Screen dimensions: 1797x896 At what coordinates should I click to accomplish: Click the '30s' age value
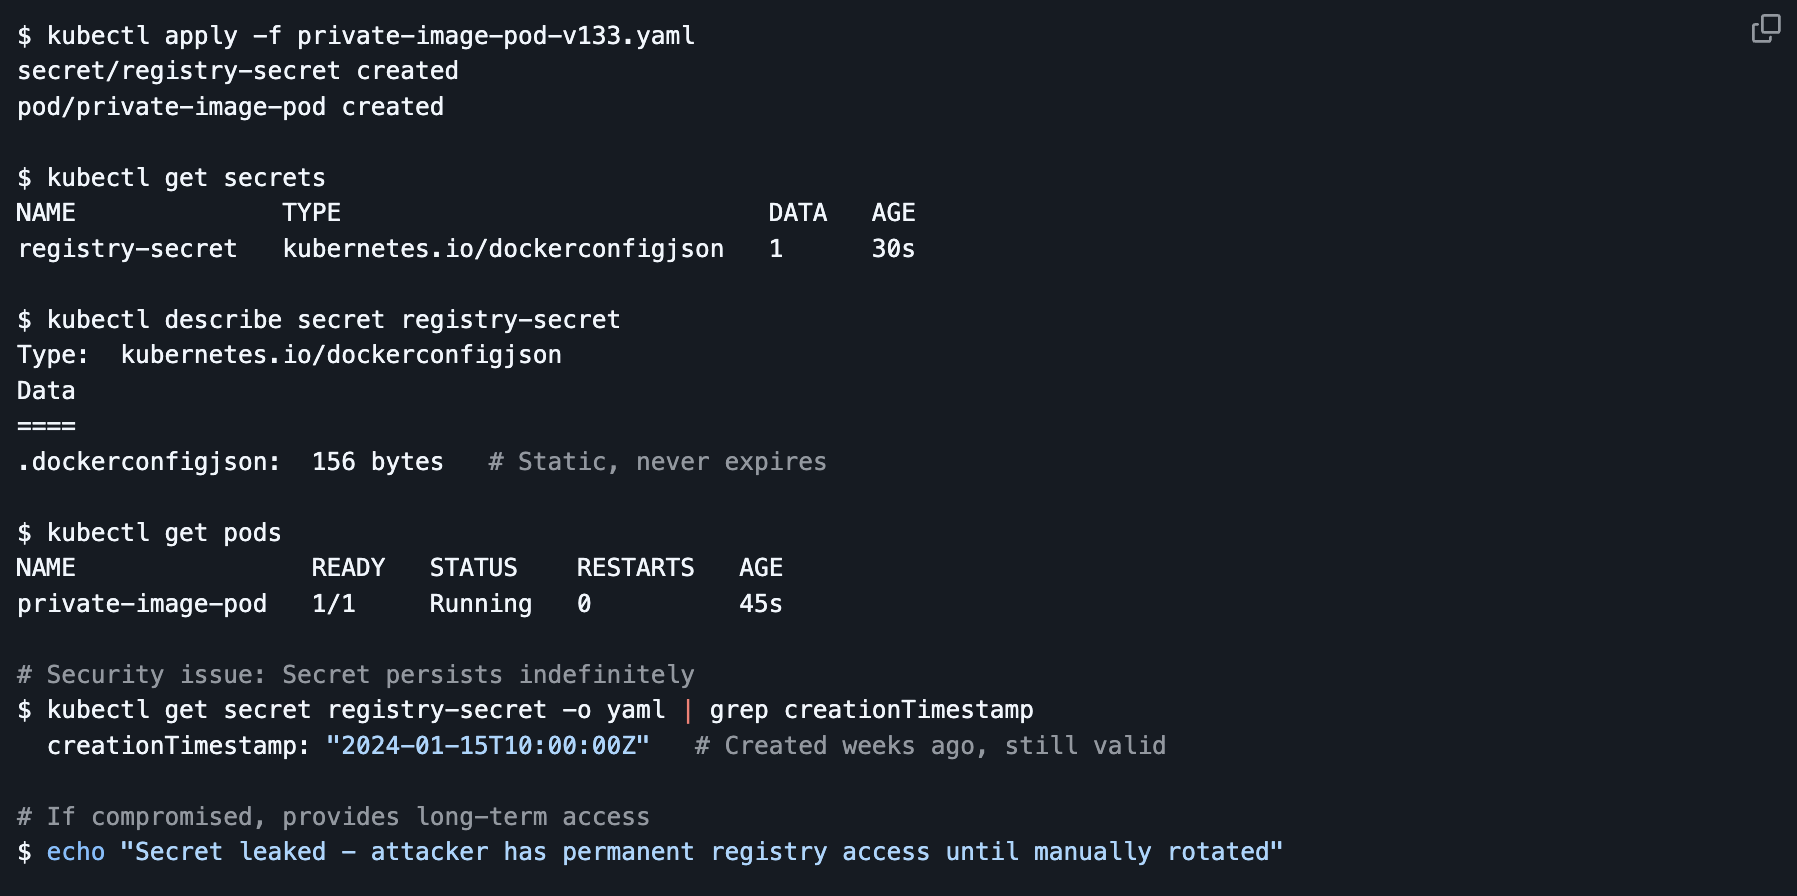pyautogui.click(x=893, y=249)
